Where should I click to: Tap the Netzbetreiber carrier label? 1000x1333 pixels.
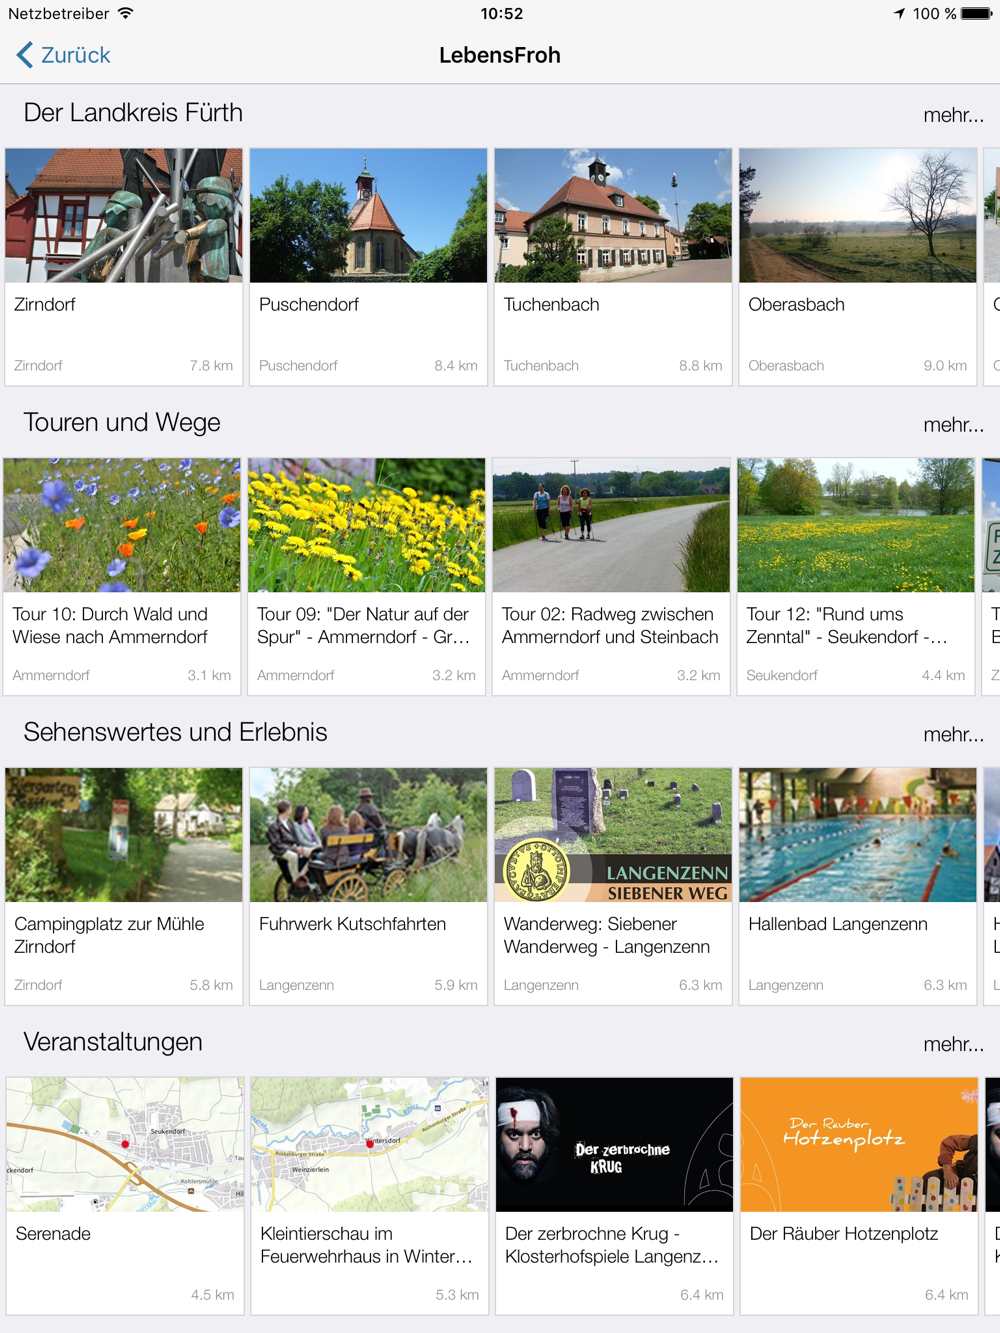coord(58,13)
